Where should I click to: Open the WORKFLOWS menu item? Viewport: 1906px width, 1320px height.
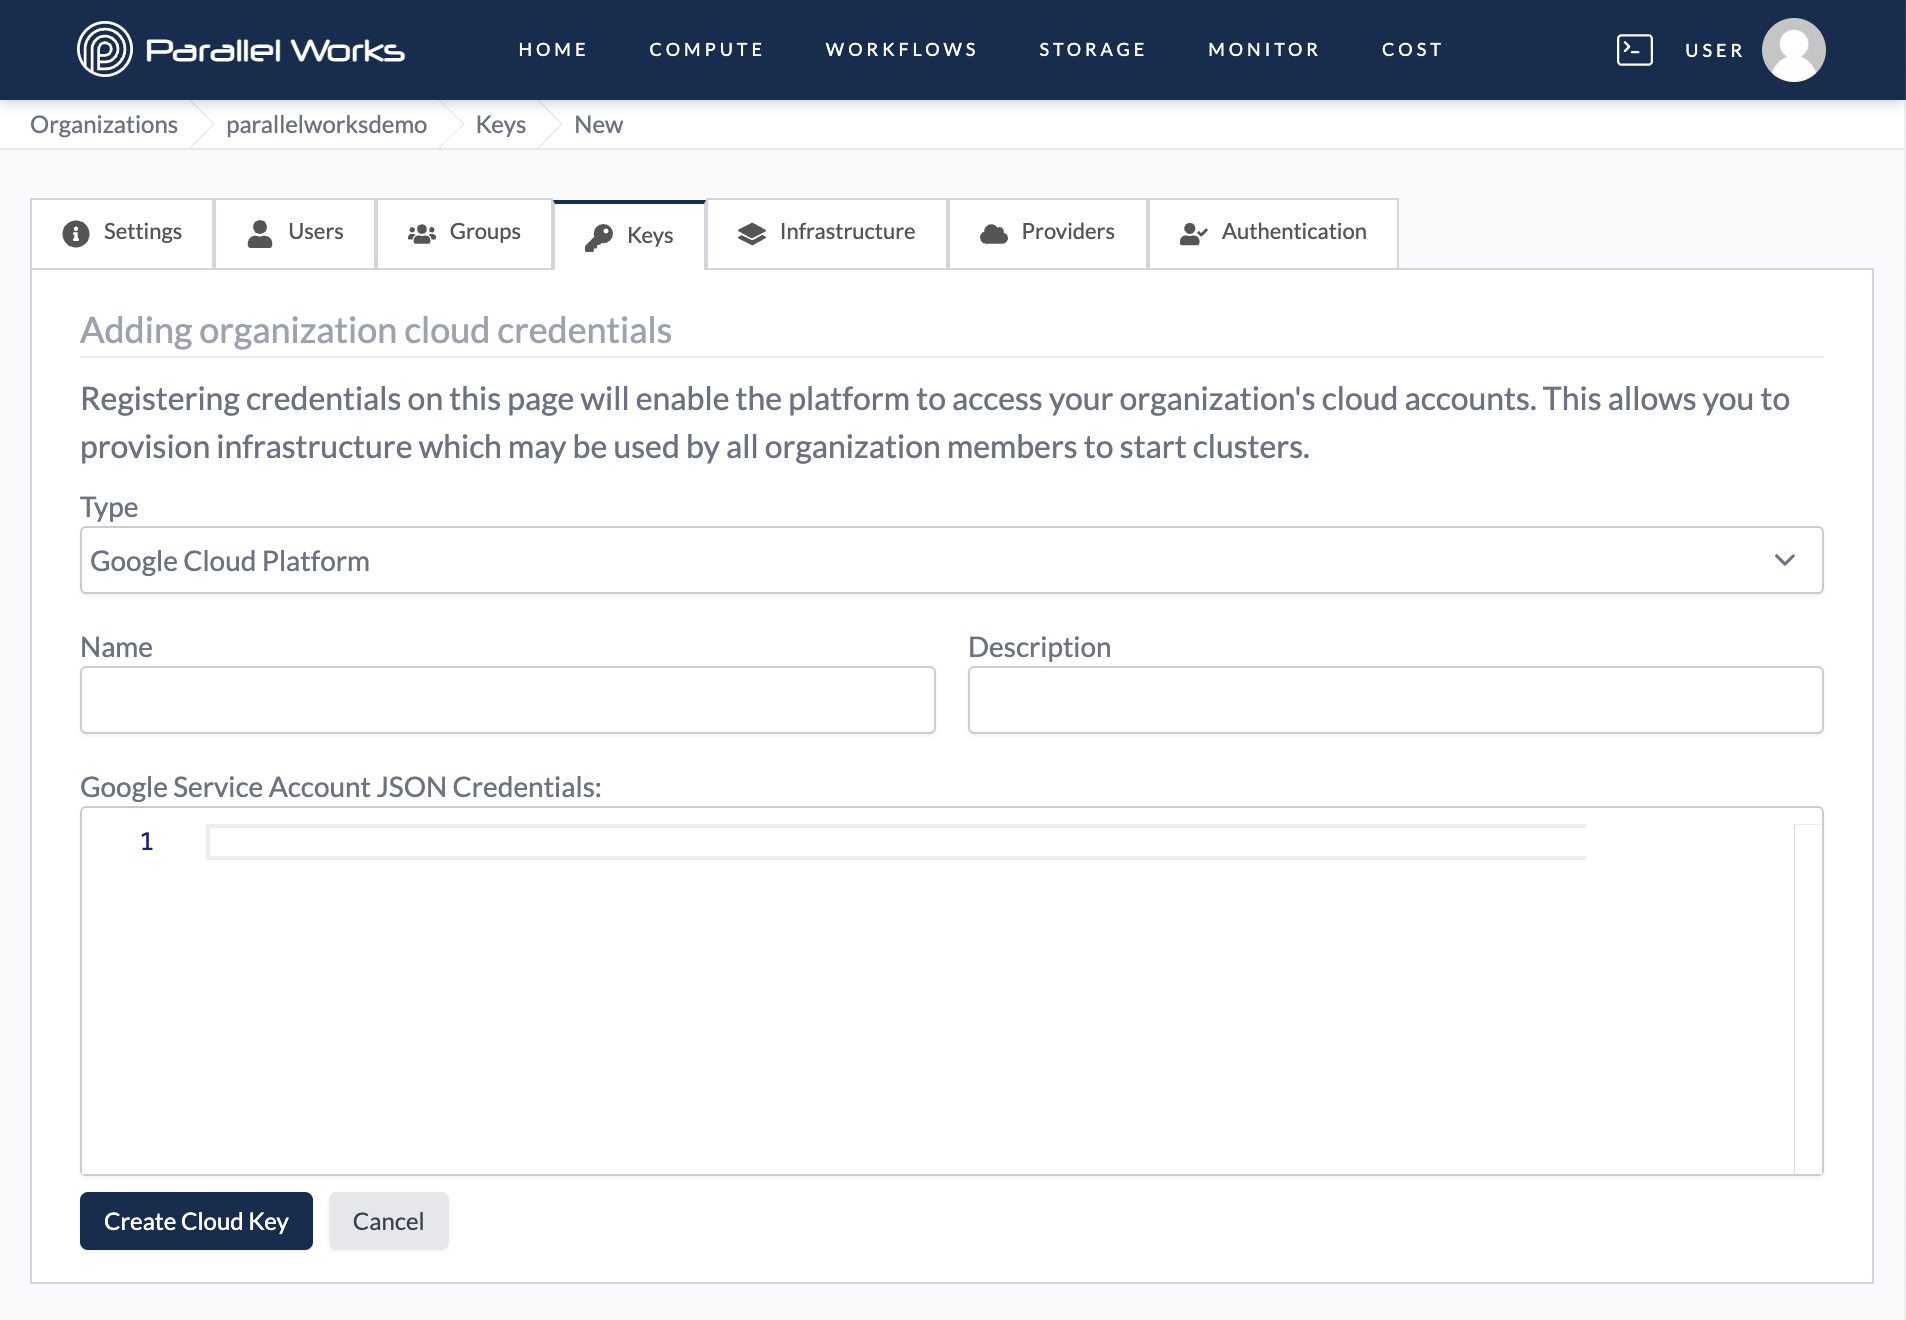pyautogui.click(x=901, y=49)
